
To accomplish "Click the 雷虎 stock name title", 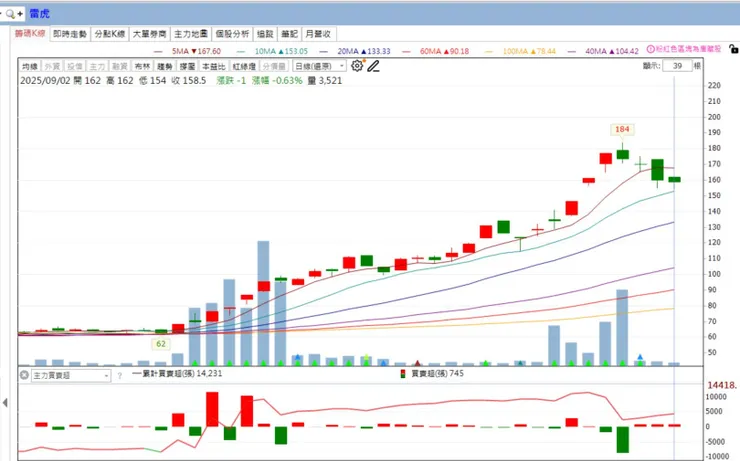I will [x=39, y=14].
